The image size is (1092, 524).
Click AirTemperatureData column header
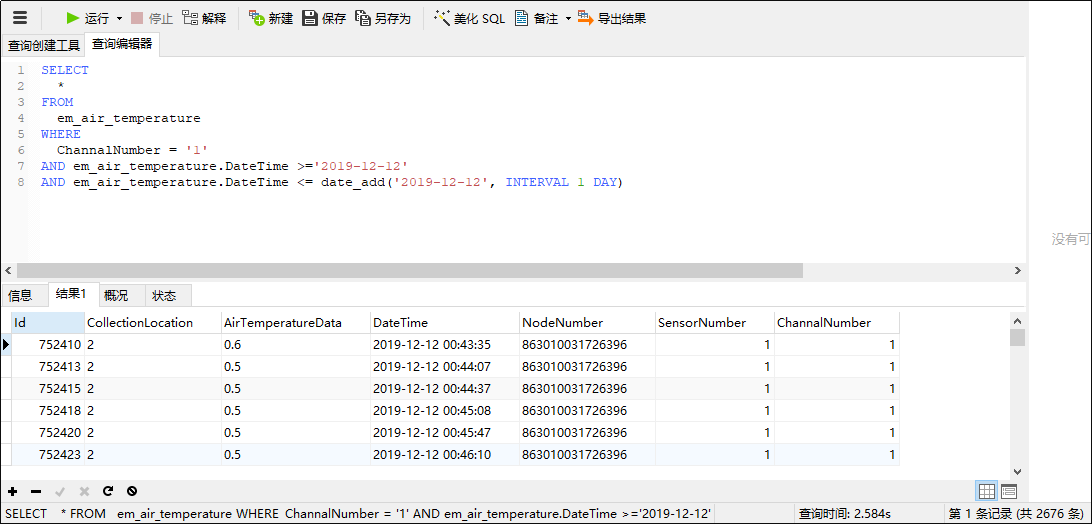point(295,323)
